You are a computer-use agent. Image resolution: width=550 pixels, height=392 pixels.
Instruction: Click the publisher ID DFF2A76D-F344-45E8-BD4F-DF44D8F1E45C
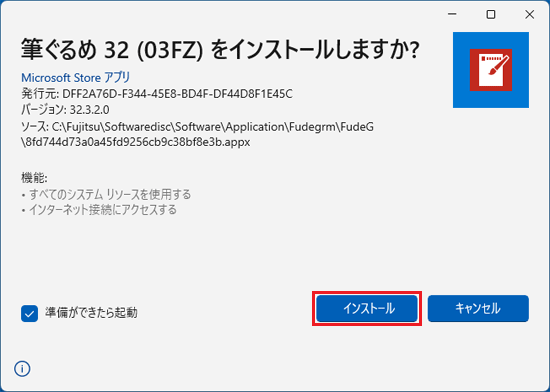point(177,94)
